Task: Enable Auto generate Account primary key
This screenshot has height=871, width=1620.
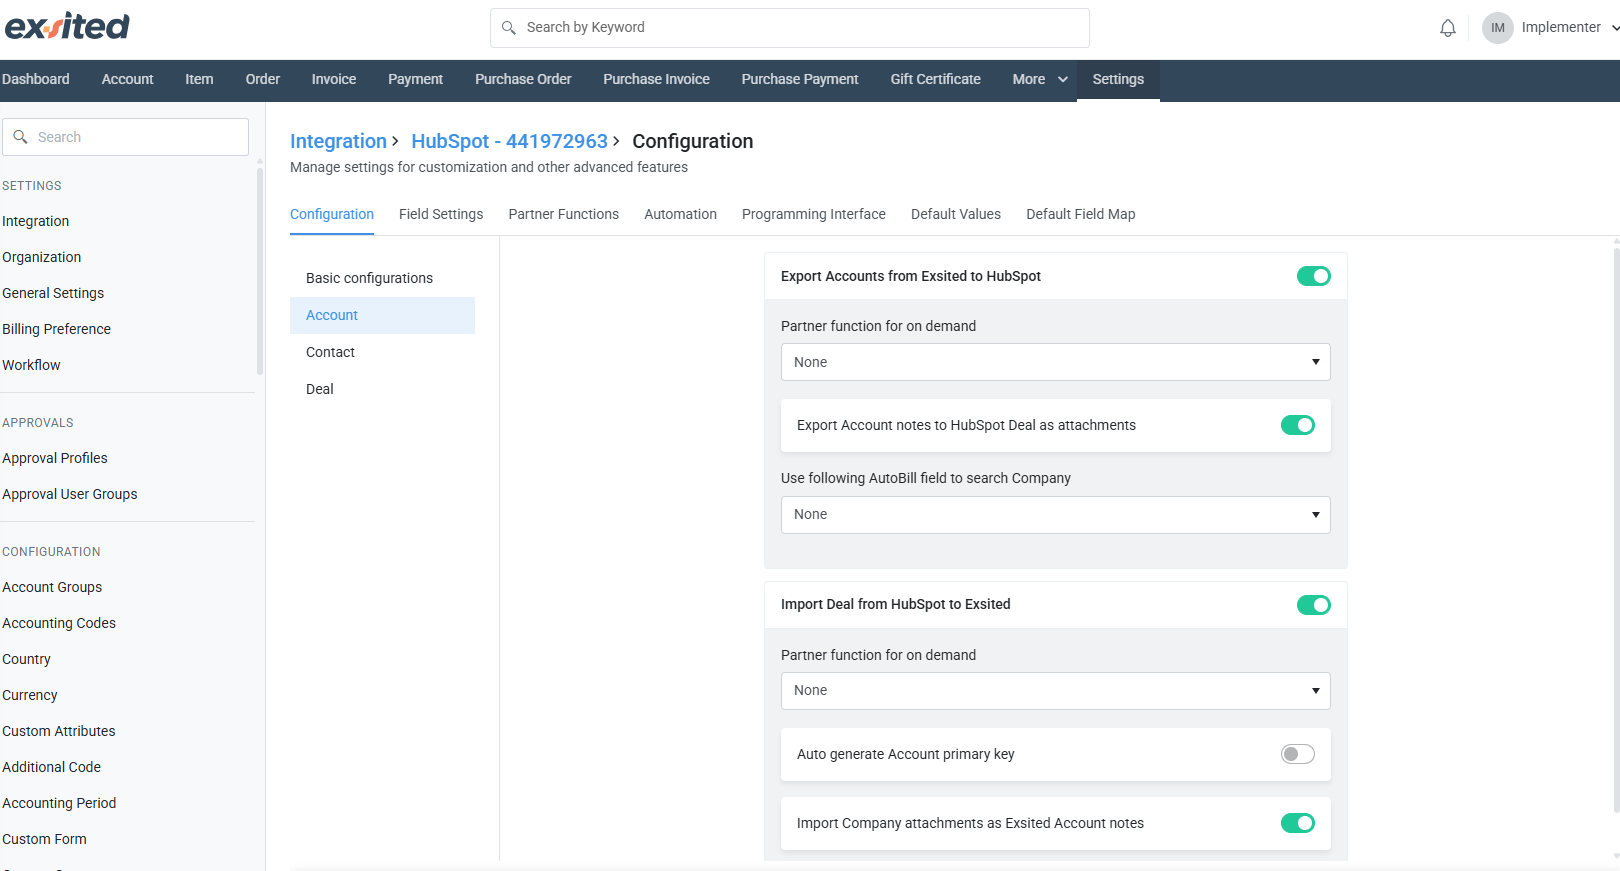Action: point(1297,754)
